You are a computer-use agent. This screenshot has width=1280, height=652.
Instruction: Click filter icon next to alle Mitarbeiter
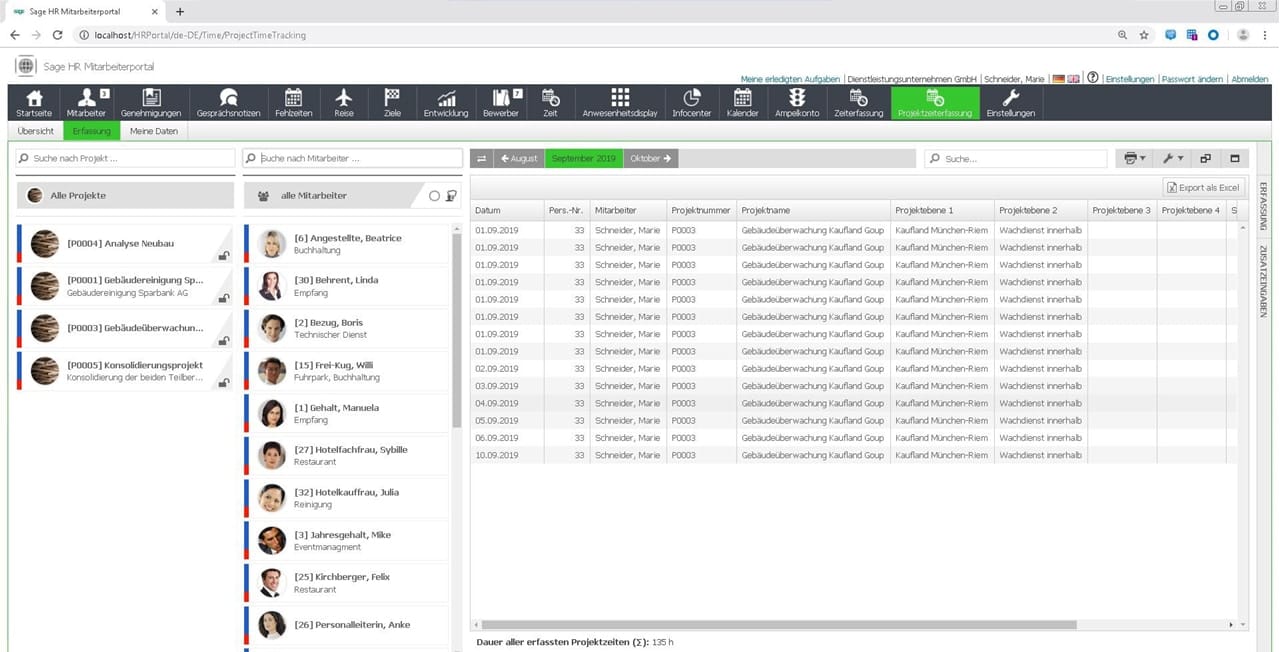click(452, 196)
